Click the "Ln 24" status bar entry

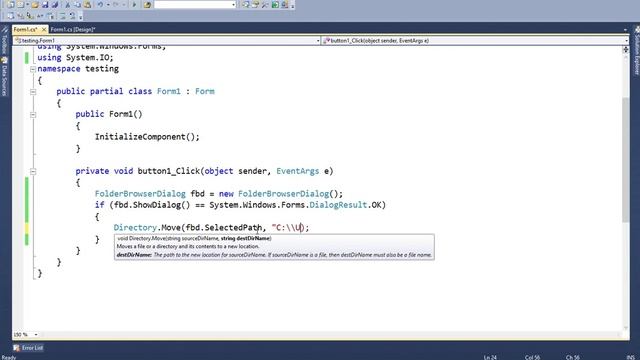point(490,357)
